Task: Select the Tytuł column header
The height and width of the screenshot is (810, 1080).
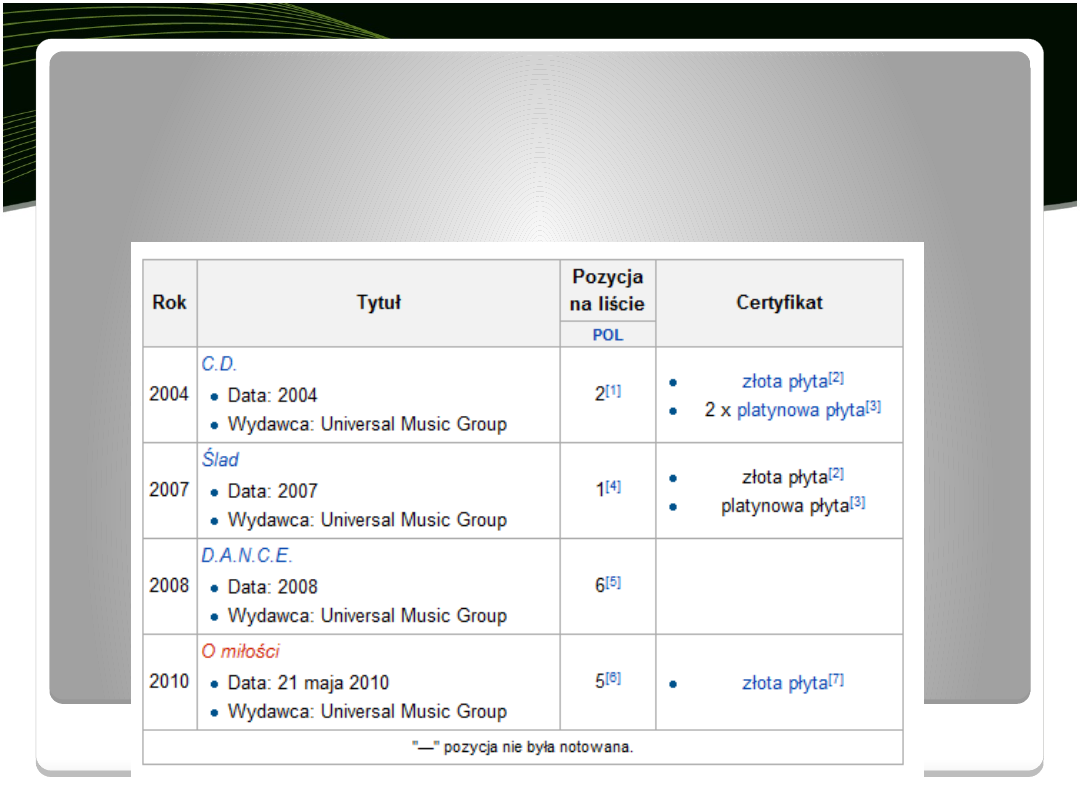Action: (378, 303)
